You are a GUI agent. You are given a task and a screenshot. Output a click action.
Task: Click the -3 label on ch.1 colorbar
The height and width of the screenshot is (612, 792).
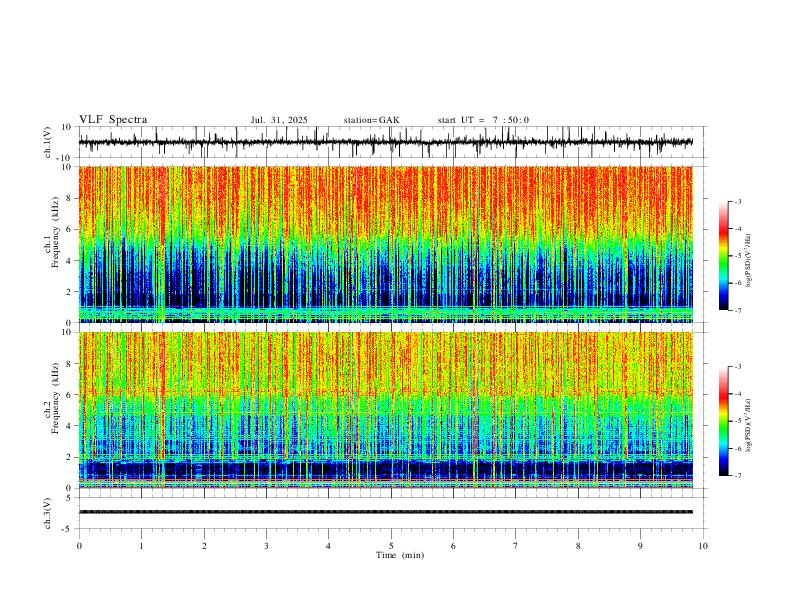(737, 201)
